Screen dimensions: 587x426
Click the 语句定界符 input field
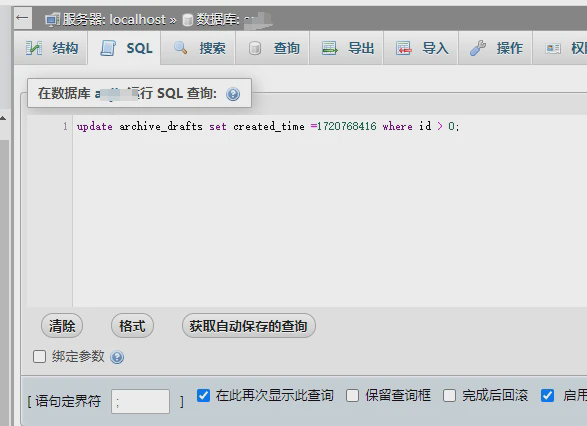(140, 402)
